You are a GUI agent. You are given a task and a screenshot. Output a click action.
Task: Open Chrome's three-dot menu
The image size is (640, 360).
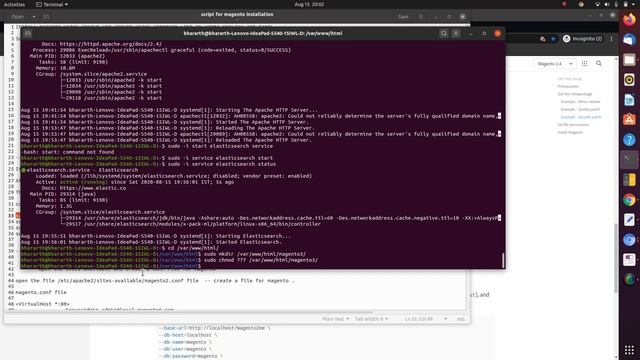(611, 39)
